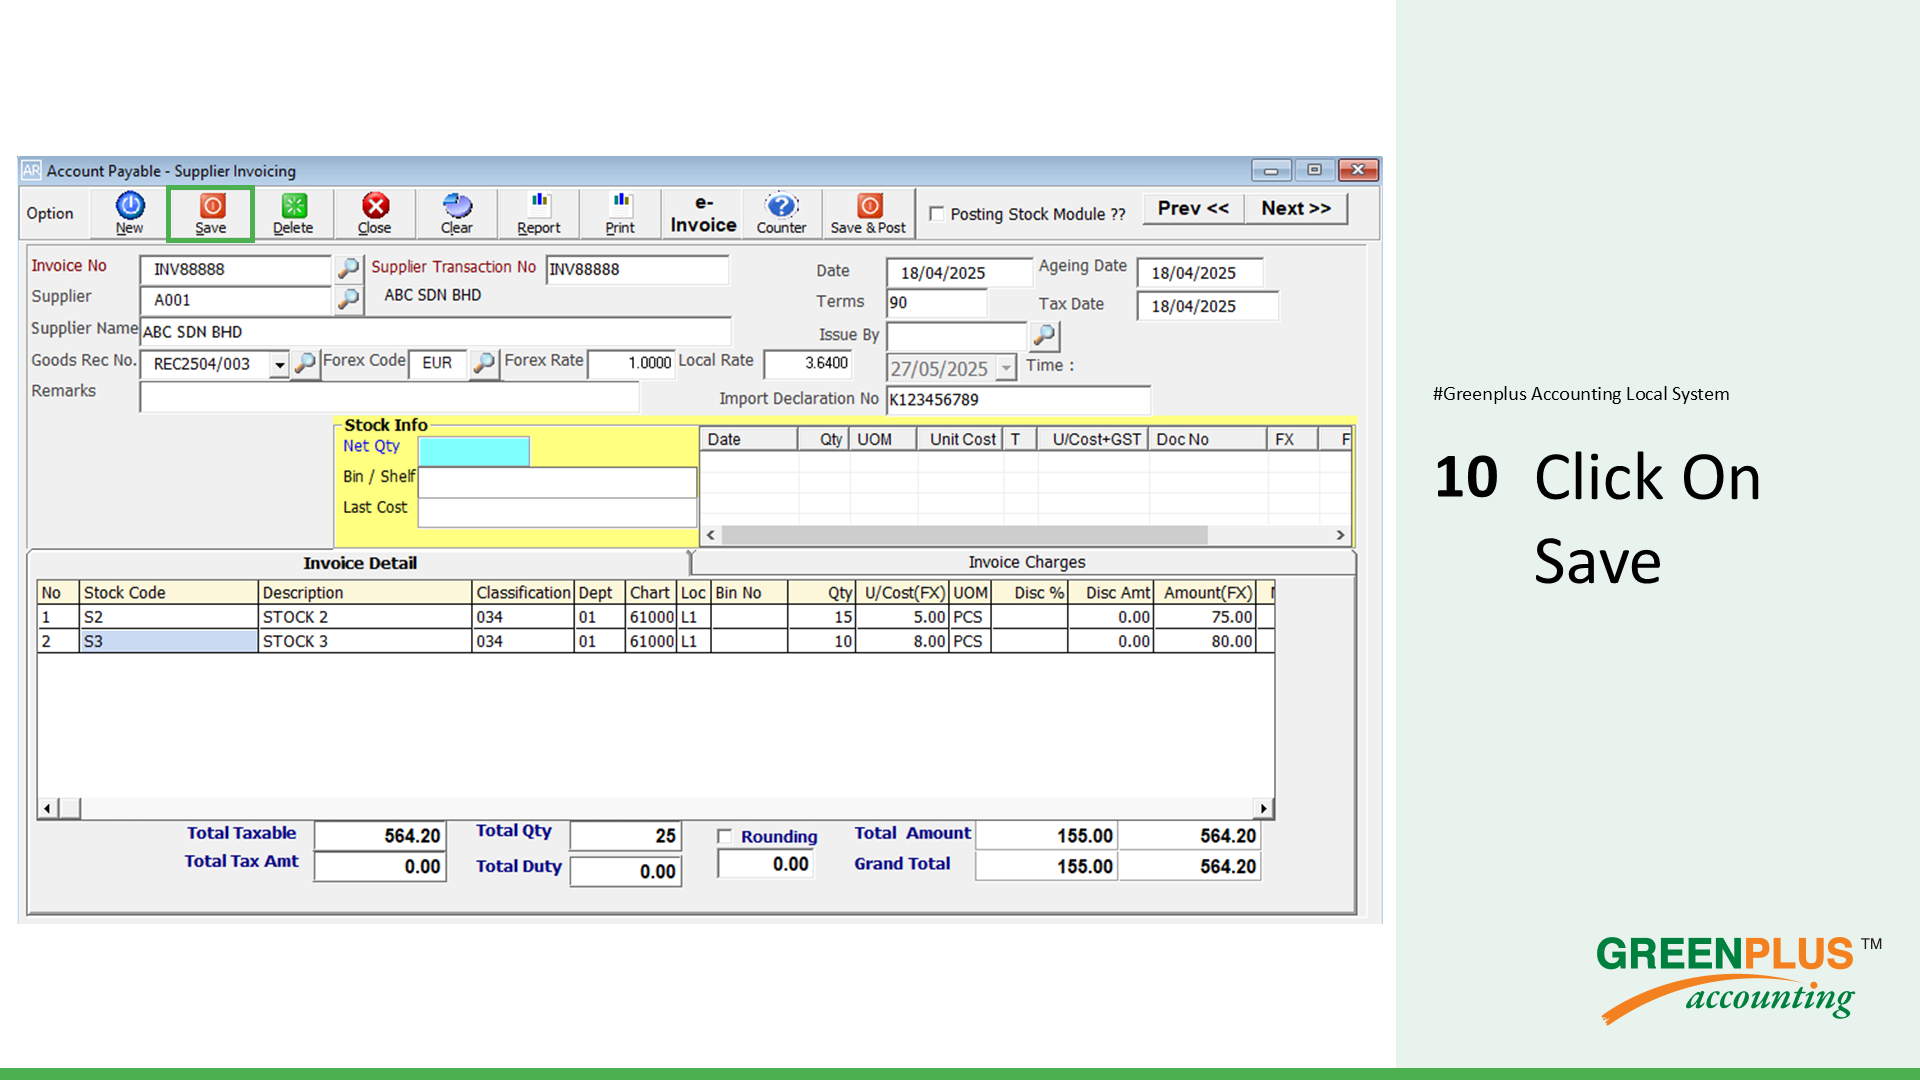Click the STOCK 3 description cell
The image size is (1920, 1080).
tap(364, 641)
